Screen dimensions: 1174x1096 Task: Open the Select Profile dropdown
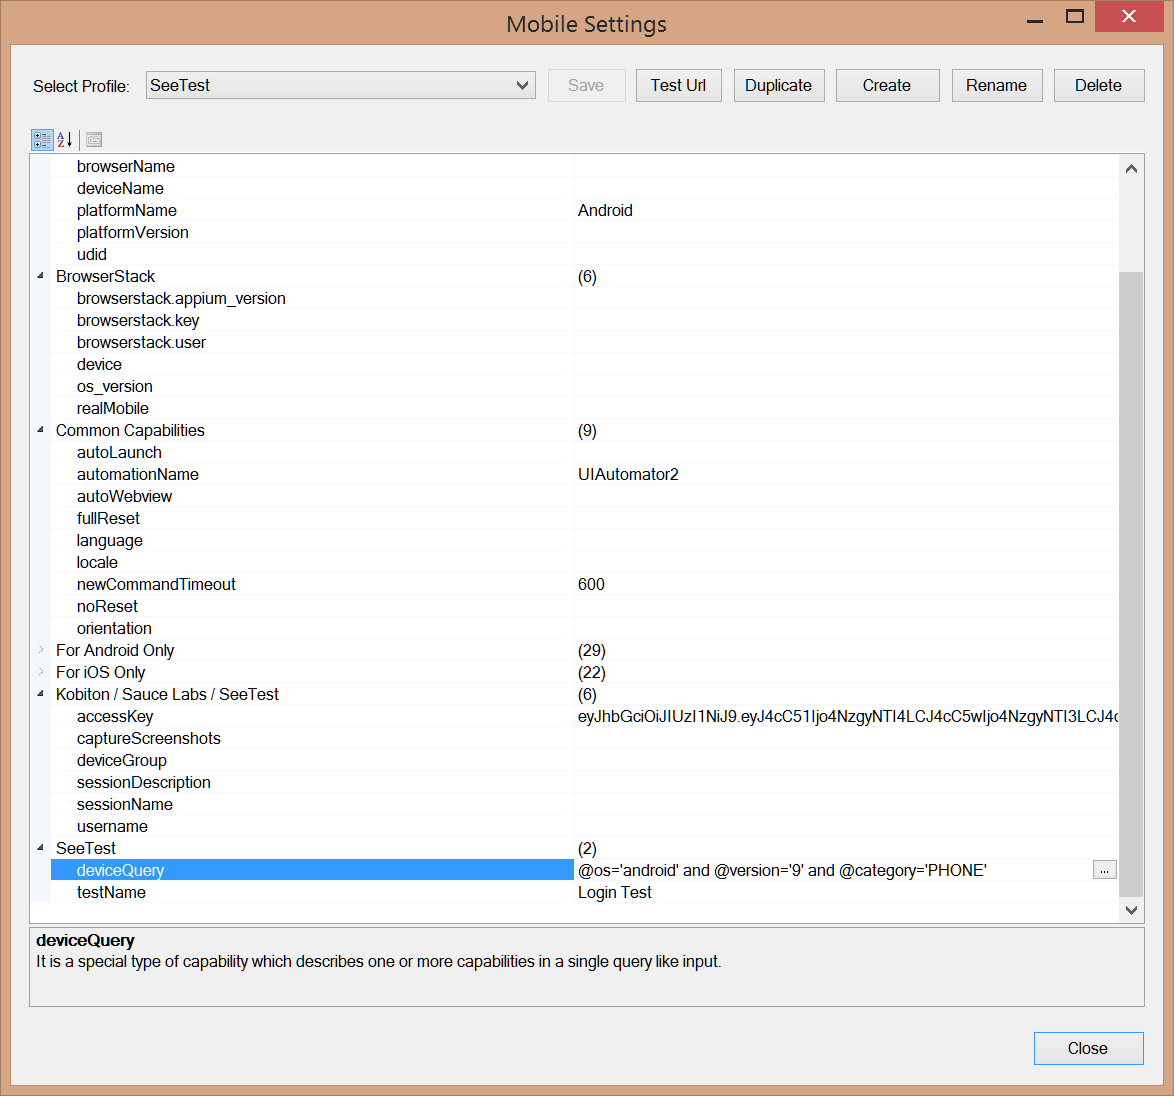(341, 86)
